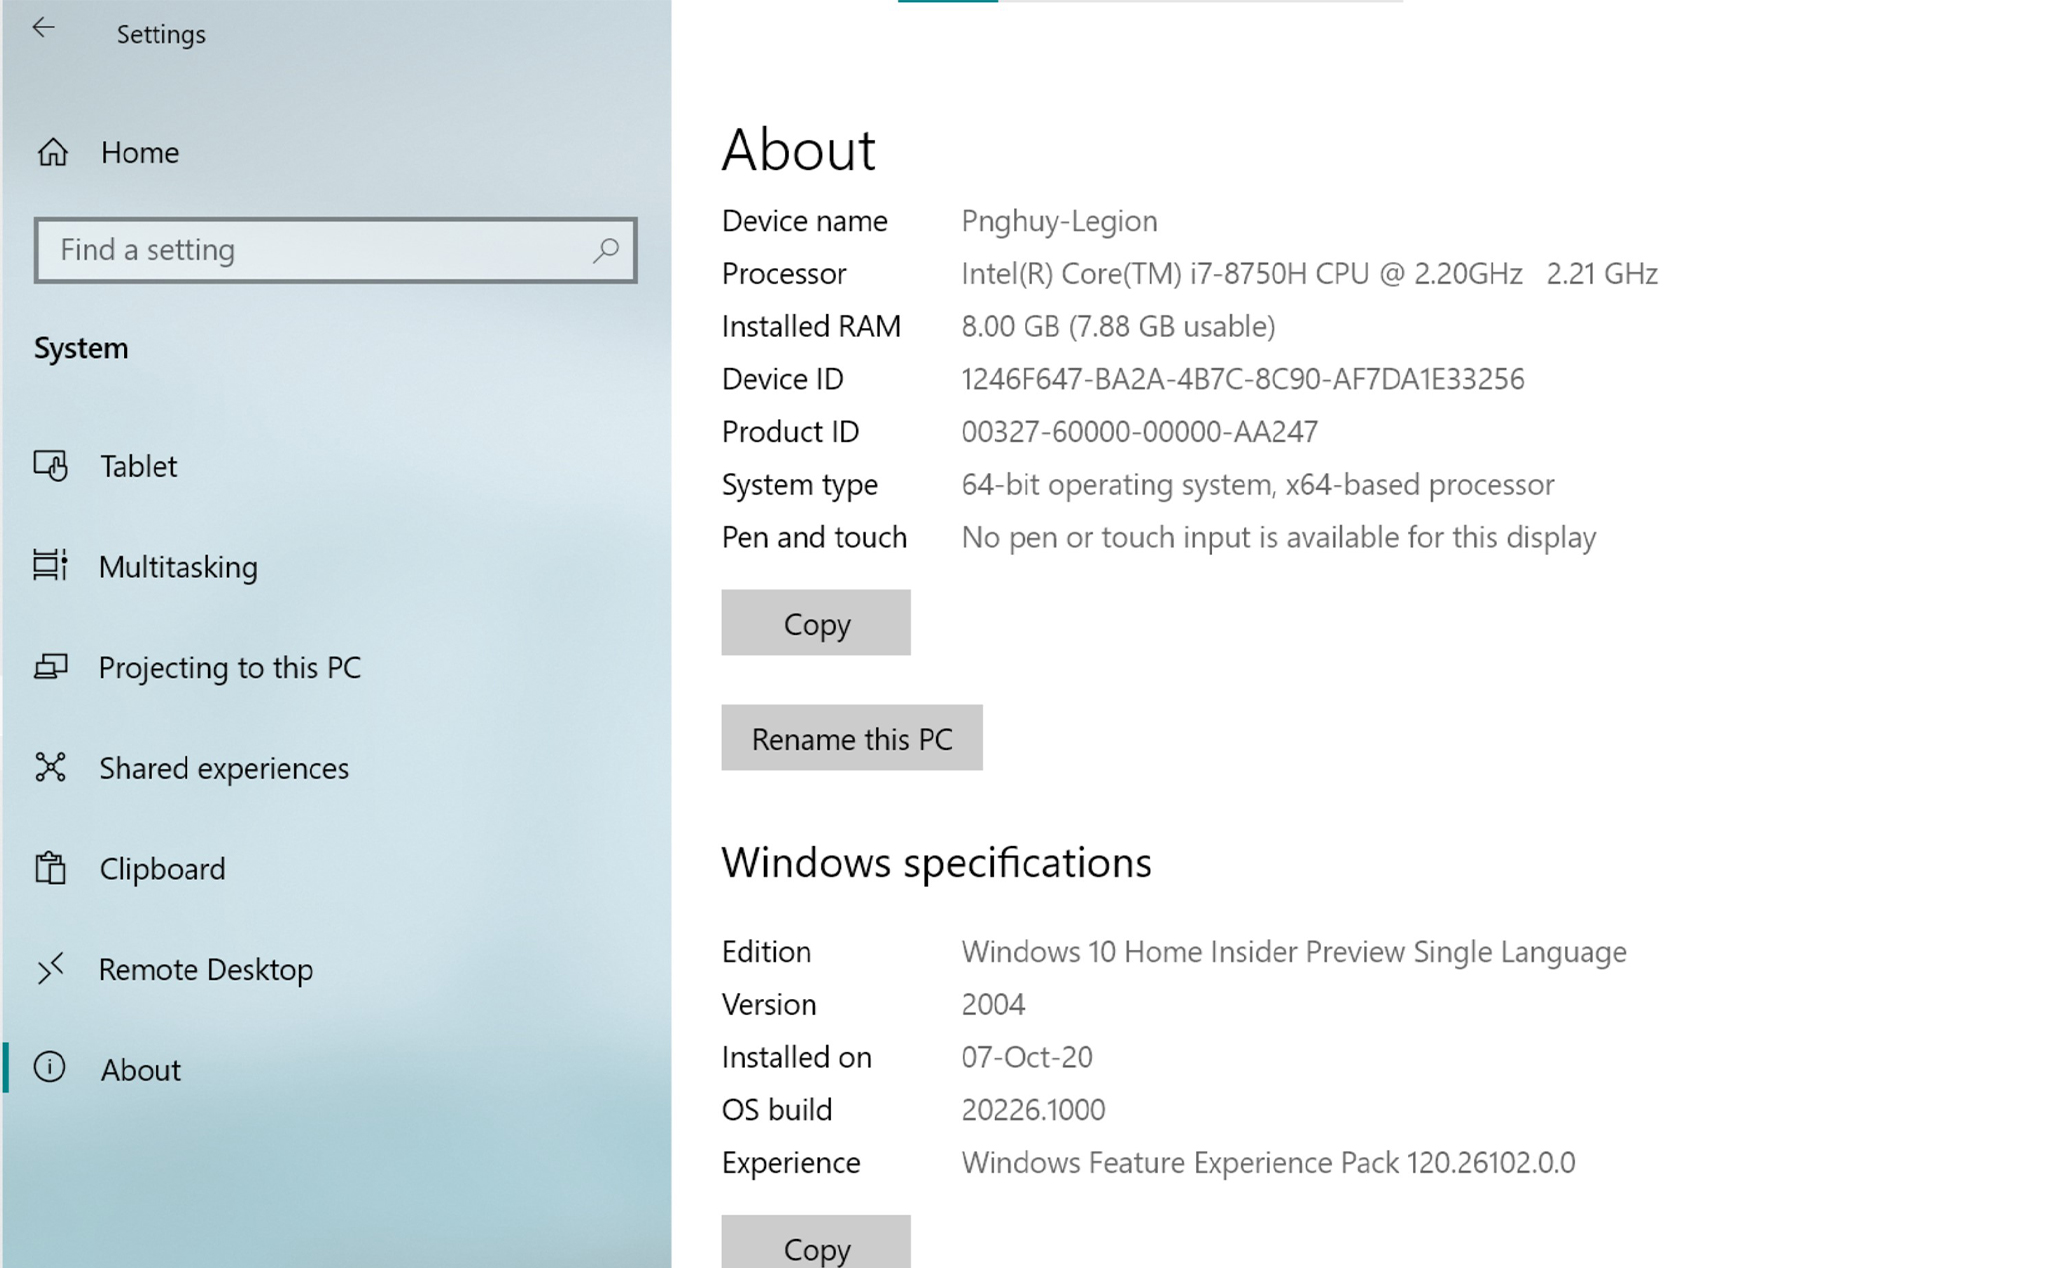Click the About info icon
The width and height of the screenshot is (2048, 1268).
click(x=50, y=1068)
